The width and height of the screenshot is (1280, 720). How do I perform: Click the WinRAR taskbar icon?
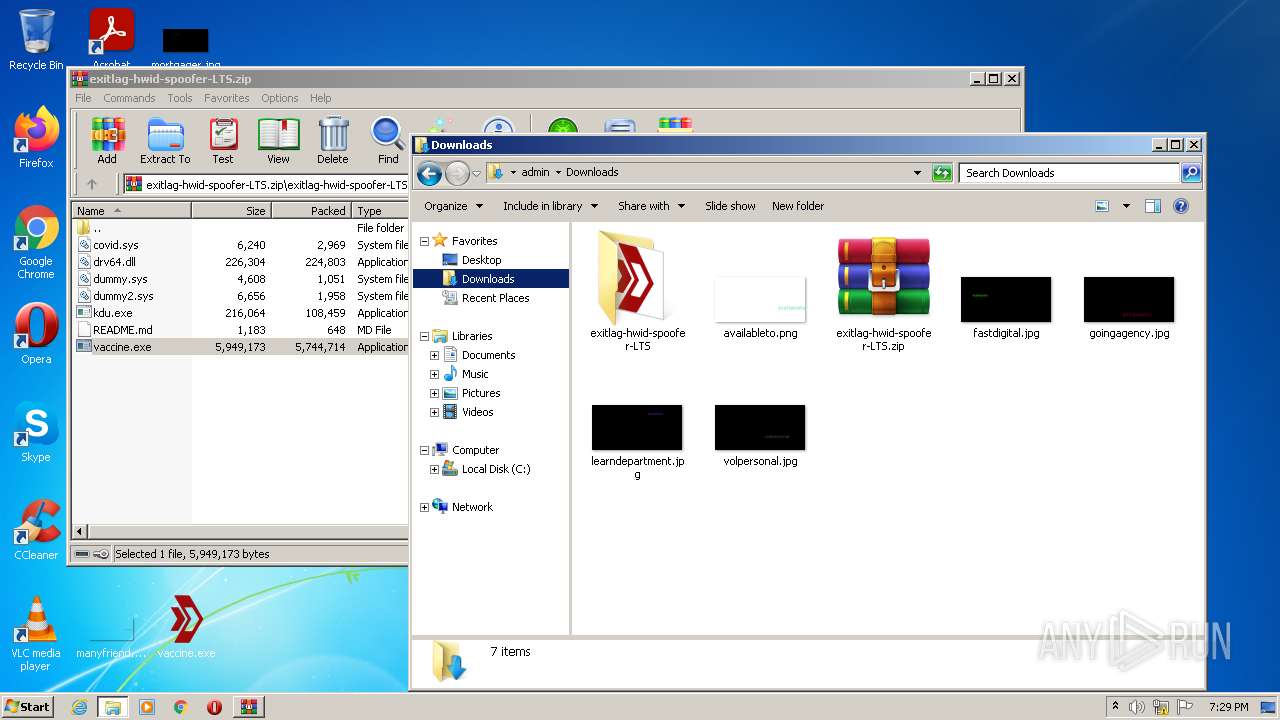click(248, 707)
